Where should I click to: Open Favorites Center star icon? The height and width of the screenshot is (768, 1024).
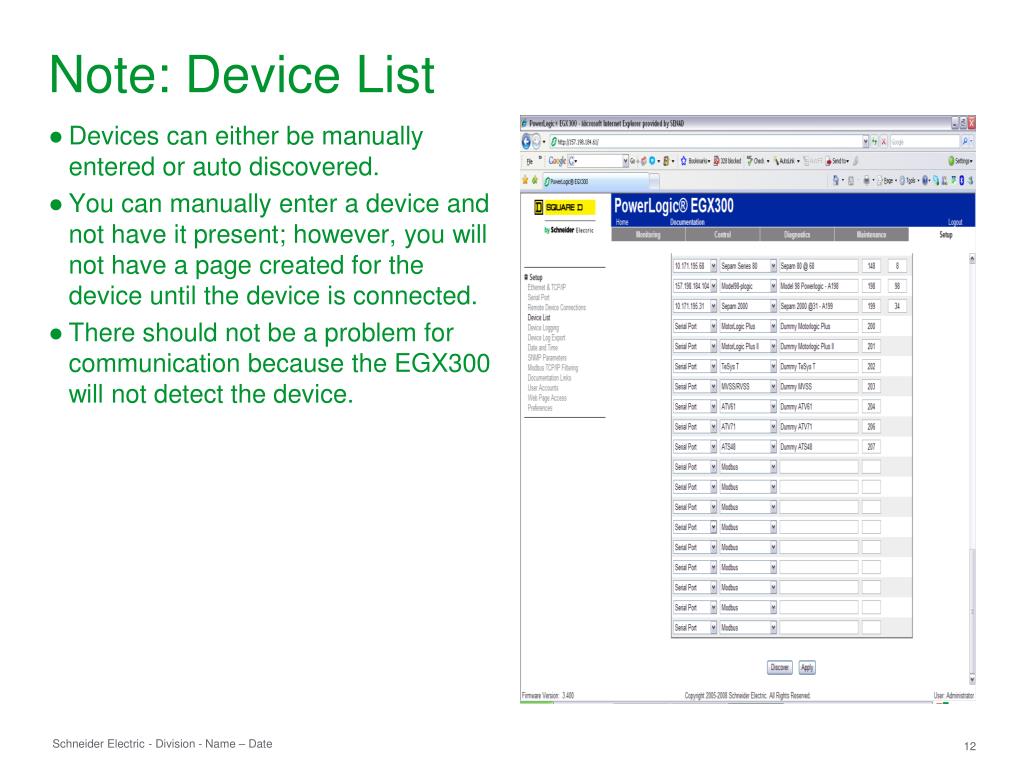coord(524,180)
